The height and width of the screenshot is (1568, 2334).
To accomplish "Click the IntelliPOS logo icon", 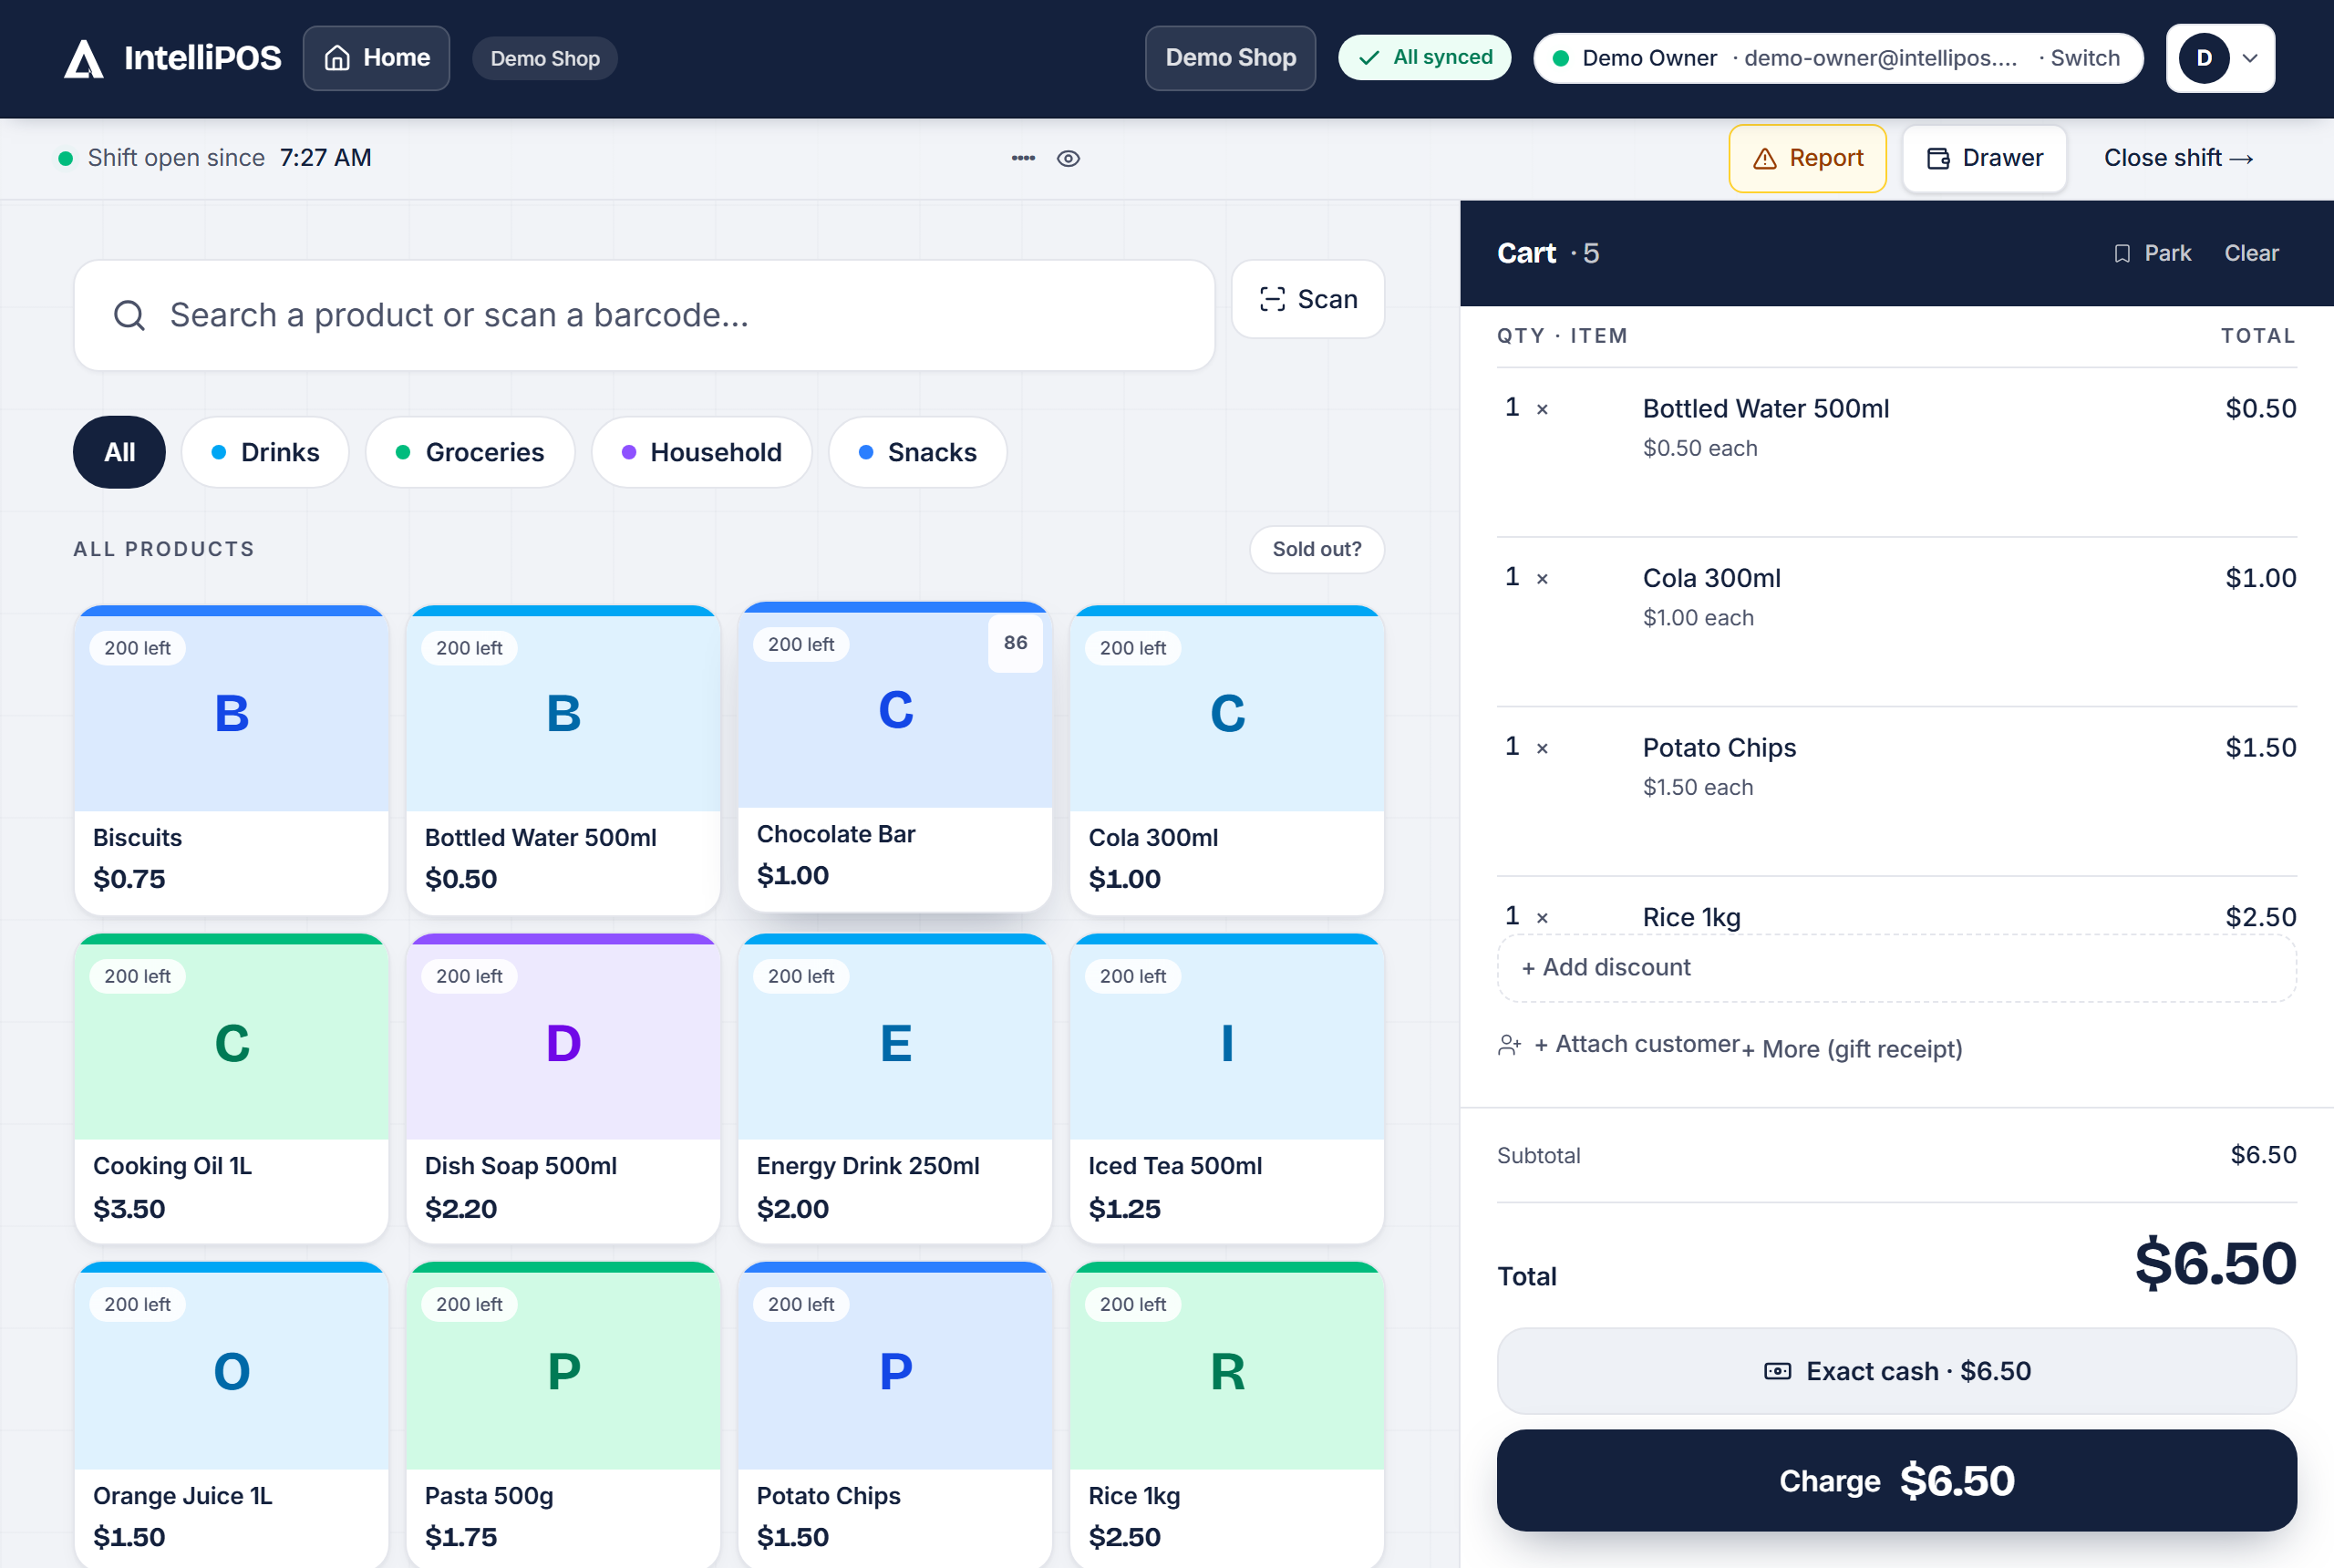I will [84, 58].
